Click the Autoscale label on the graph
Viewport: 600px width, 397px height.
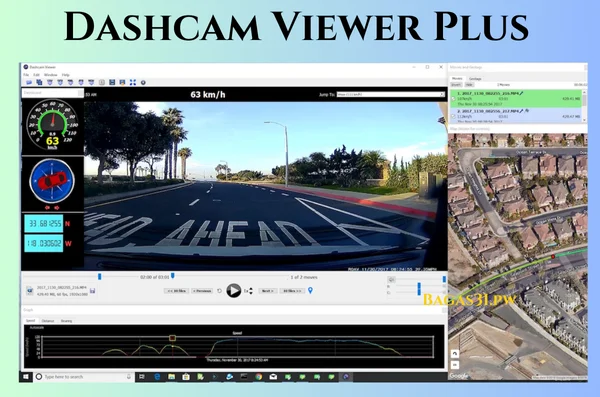coord(37,328)
